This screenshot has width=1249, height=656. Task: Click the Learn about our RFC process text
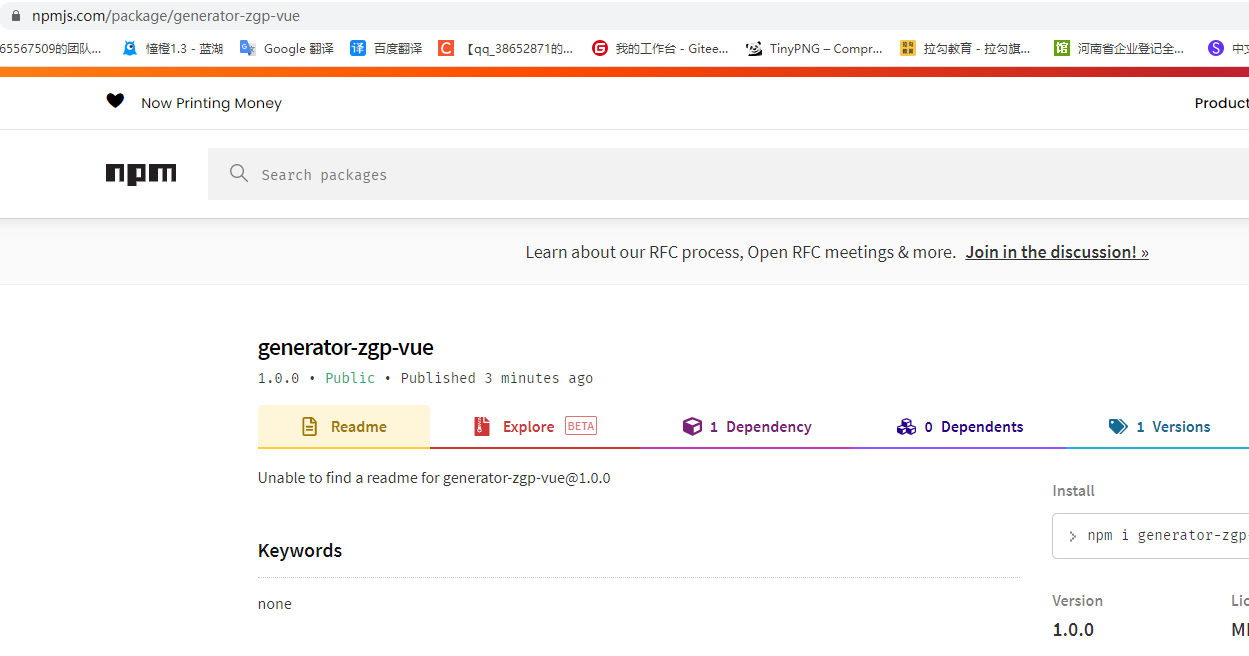[740, 252]
